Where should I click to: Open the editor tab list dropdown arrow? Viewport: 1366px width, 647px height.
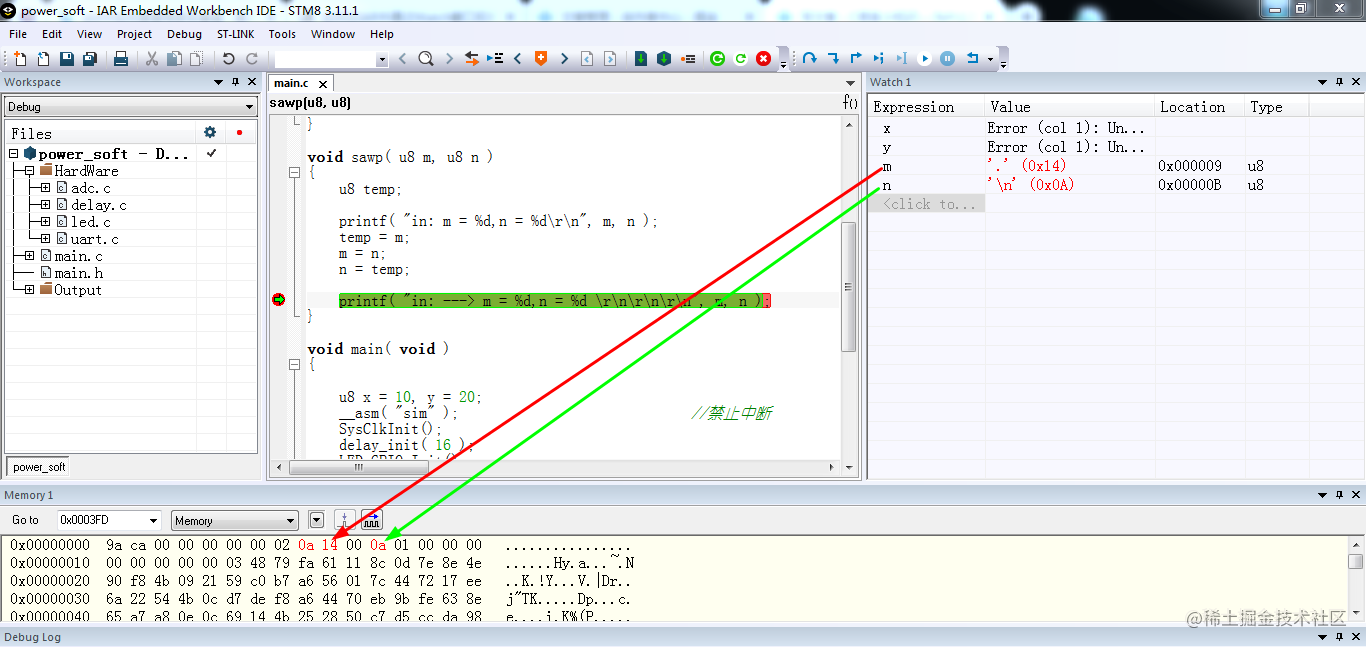point(850,83)
